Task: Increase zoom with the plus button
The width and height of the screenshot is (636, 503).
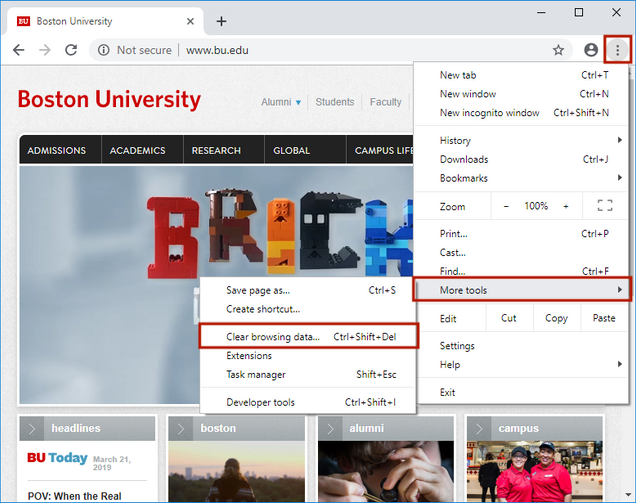Action: click(566, 206)
